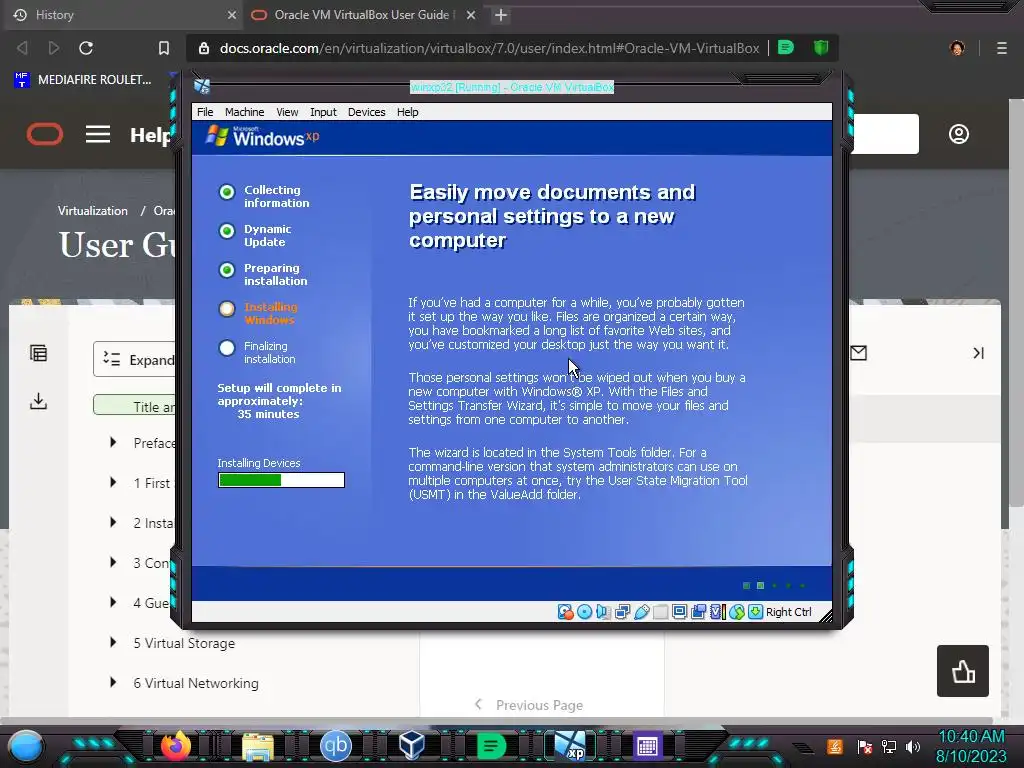Click the page vertical scrollbar

click(1016, 300)
